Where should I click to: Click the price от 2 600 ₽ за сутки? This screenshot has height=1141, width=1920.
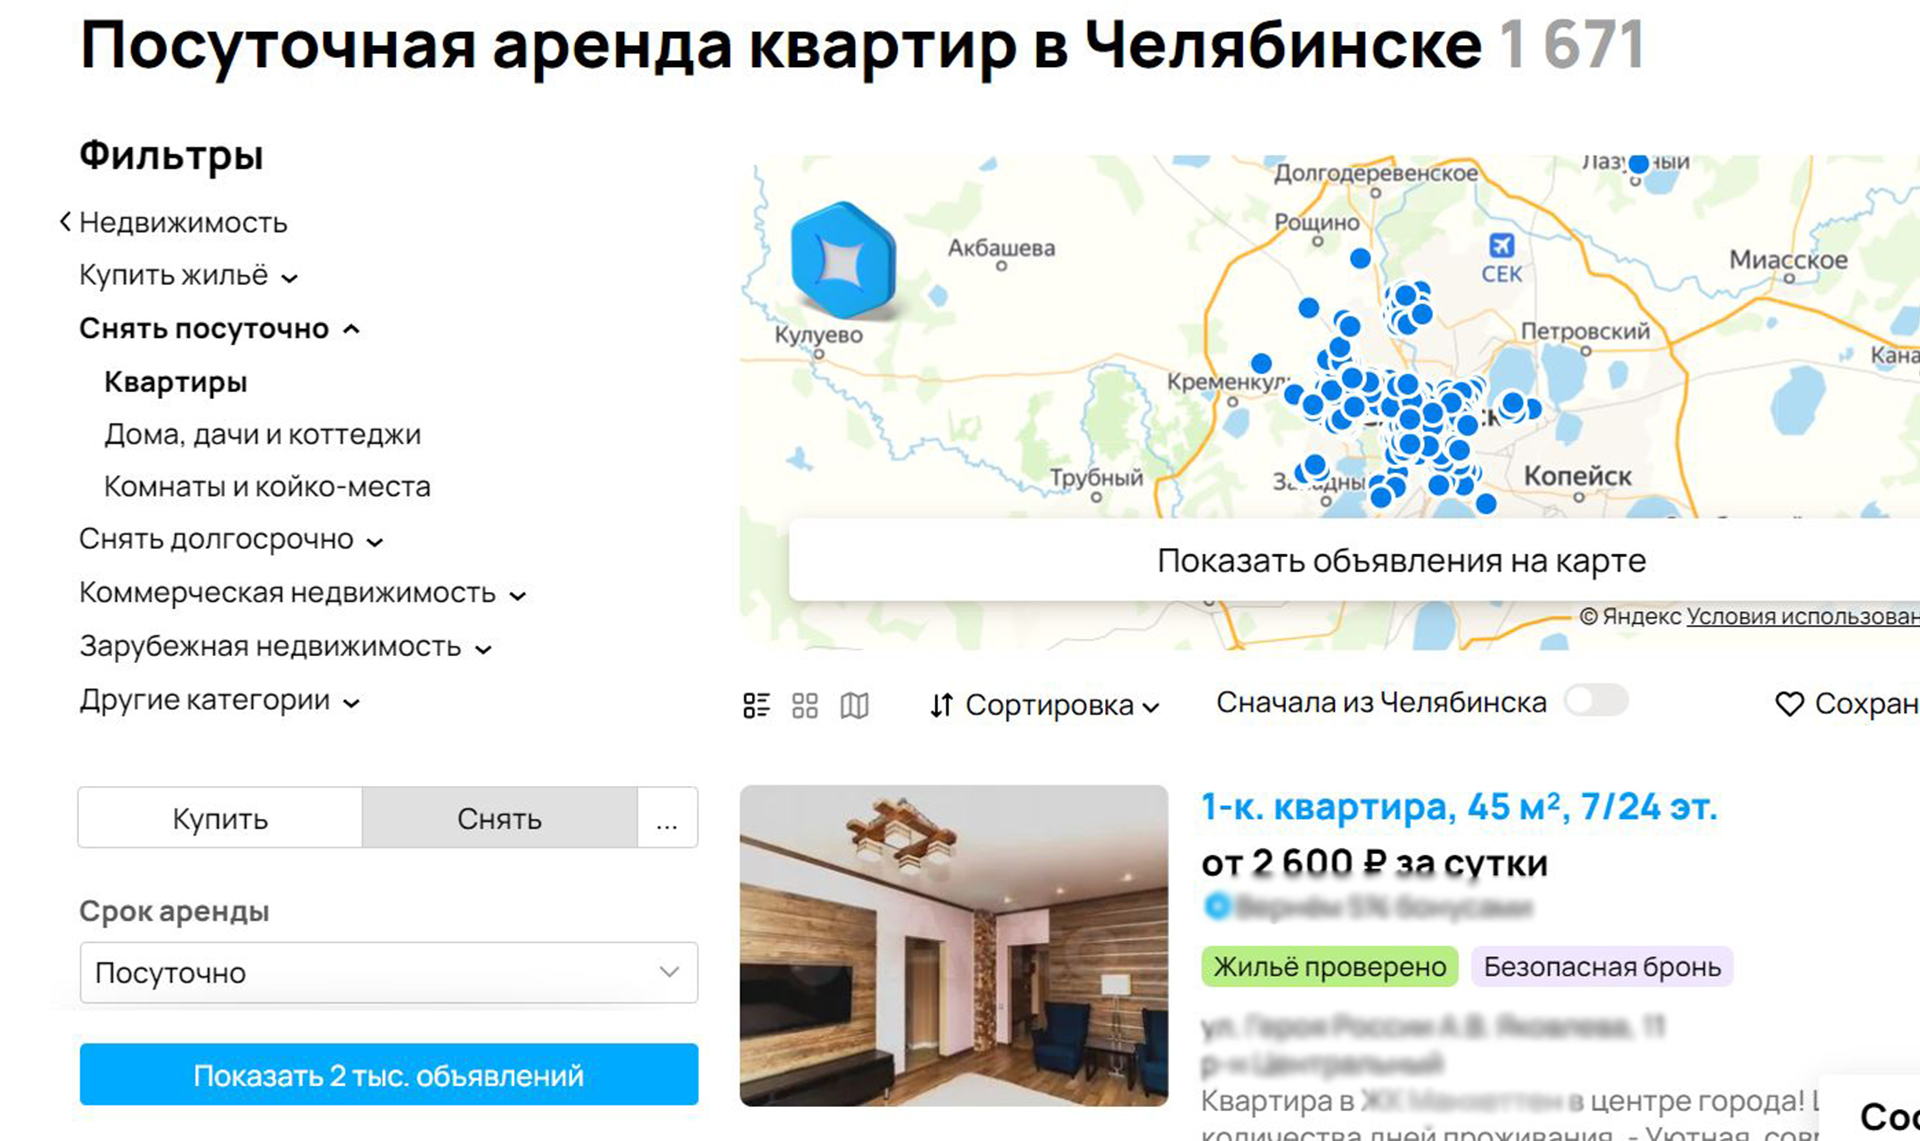(1374, 862)
